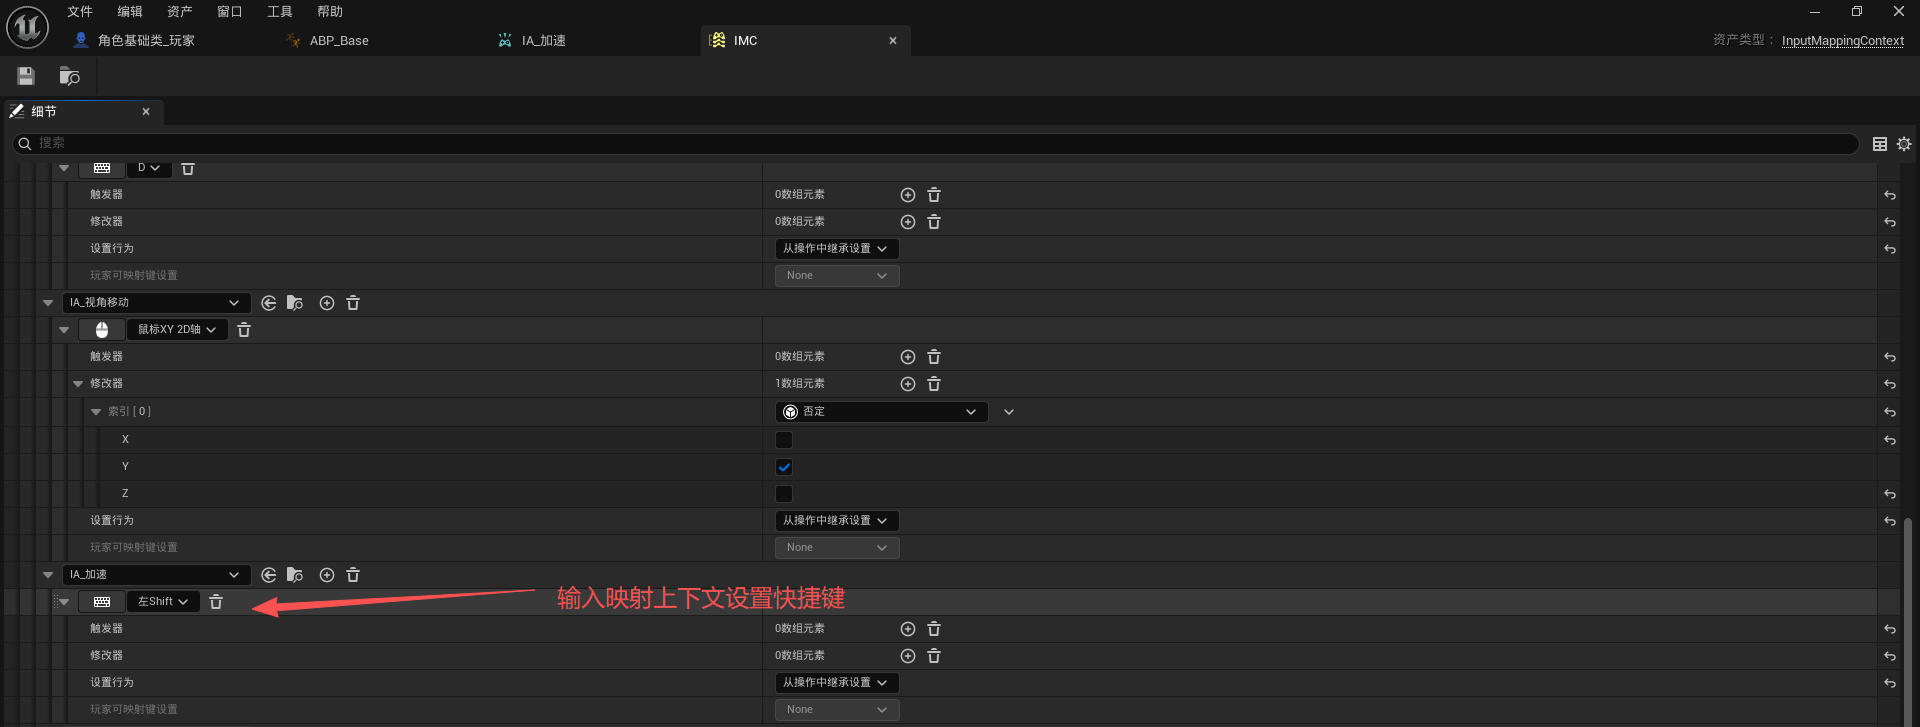Image resolution: width=1920 pixels, height=727 pixels.
Task: Add a trigger element under 左Shift
Action: [908, 629]
